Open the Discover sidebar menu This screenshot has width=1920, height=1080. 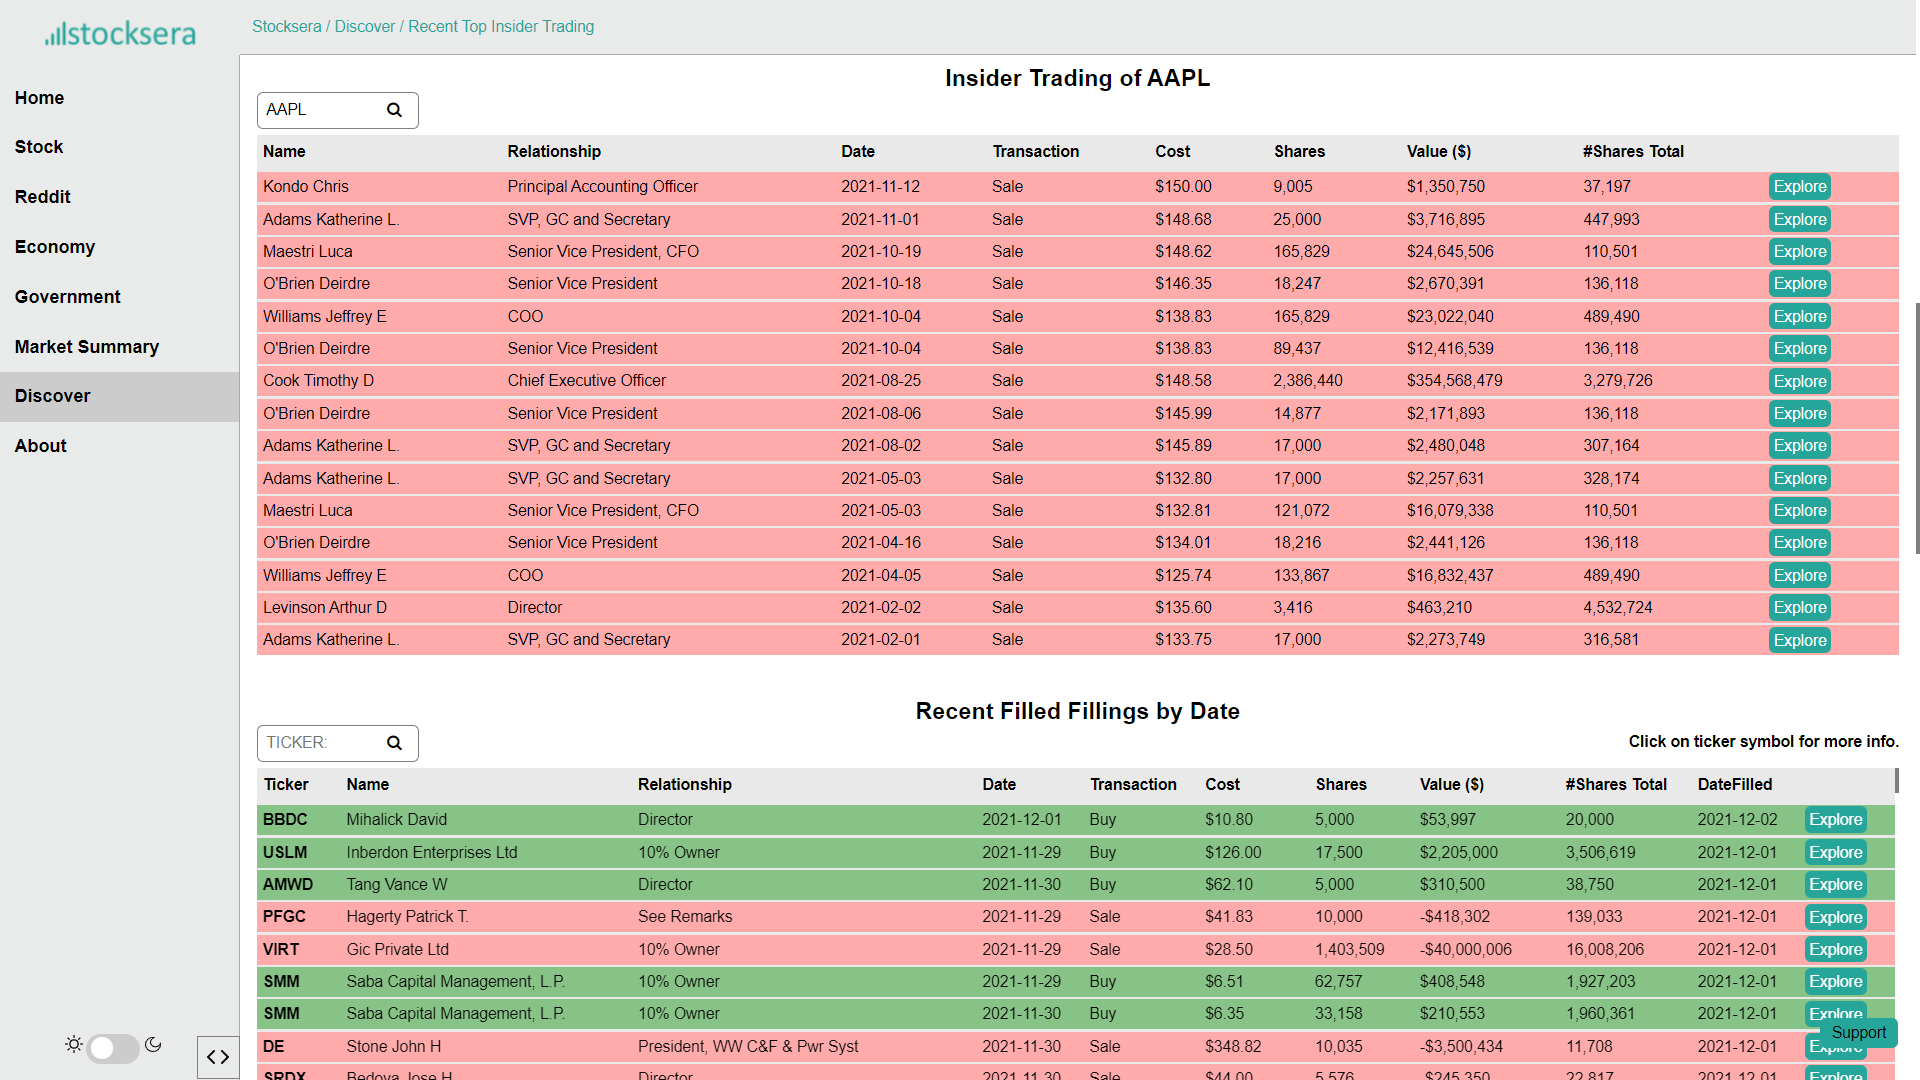(53, 396)
